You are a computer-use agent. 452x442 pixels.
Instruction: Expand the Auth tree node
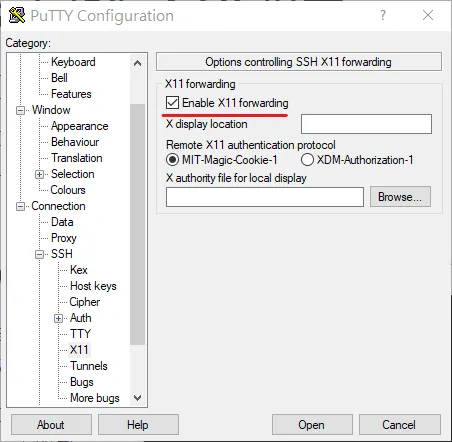[x=58, y=318]
